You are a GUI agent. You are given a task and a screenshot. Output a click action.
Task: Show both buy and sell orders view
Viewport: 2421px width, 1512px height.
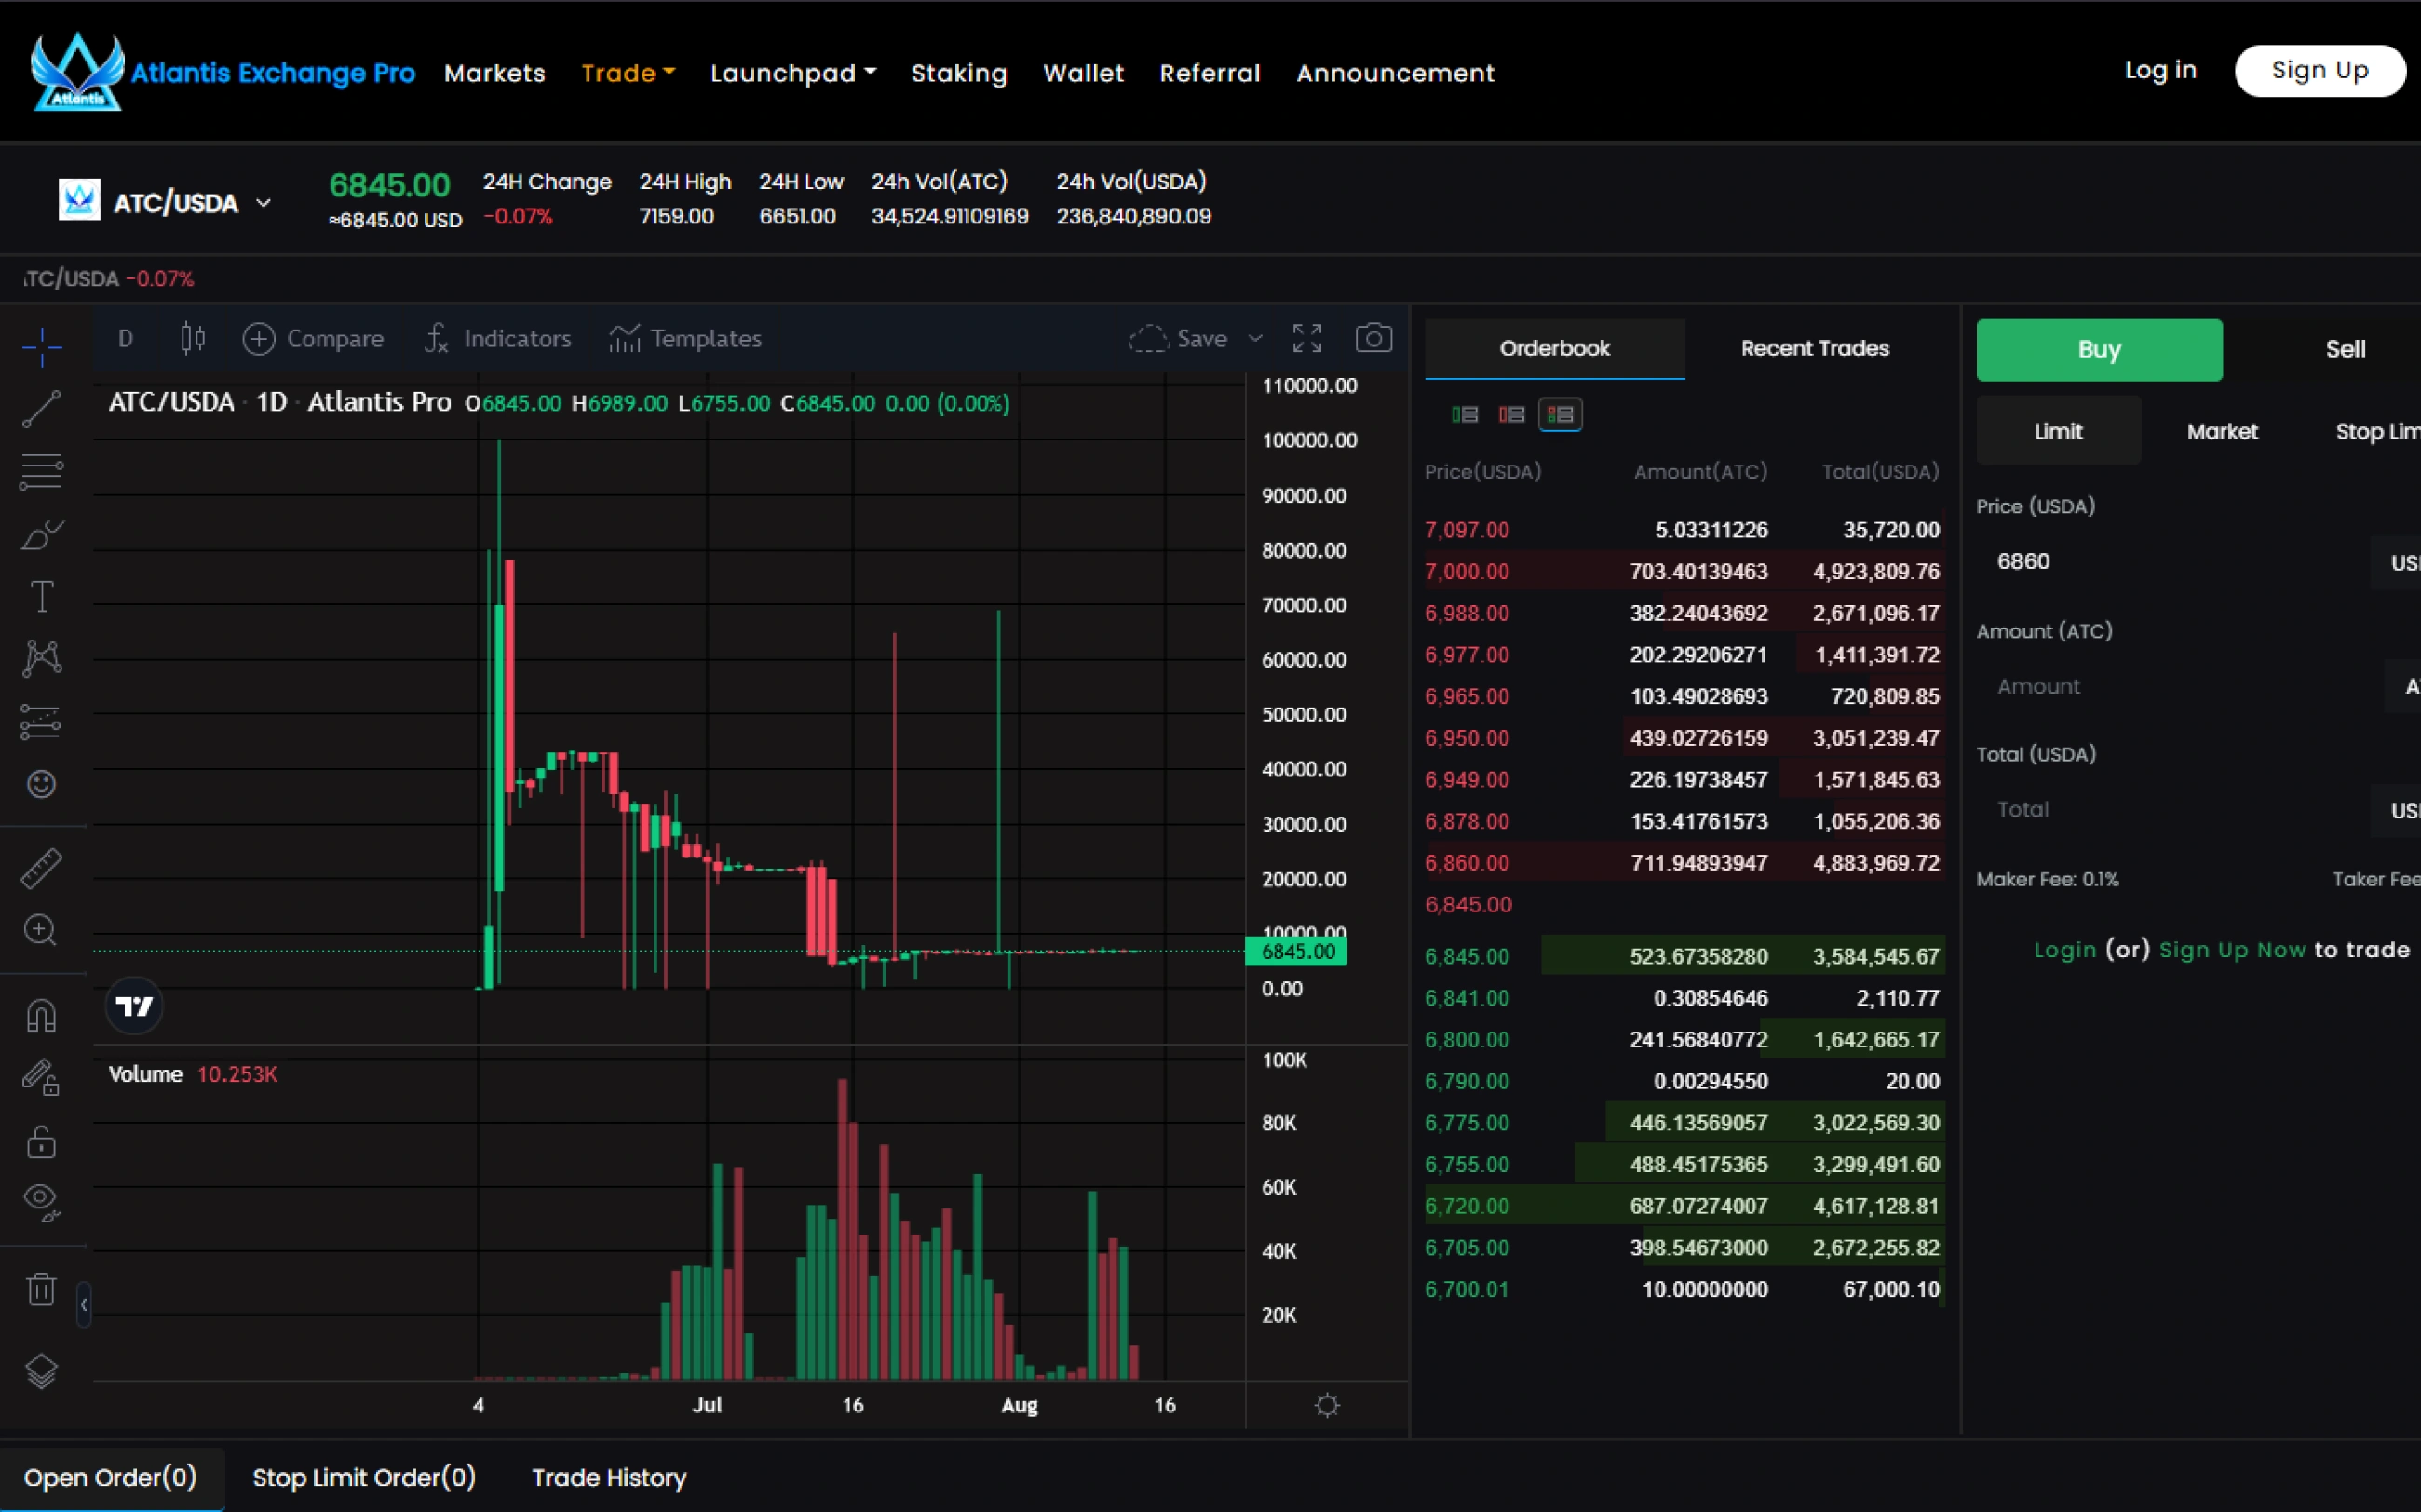[x=1560, y=414]
